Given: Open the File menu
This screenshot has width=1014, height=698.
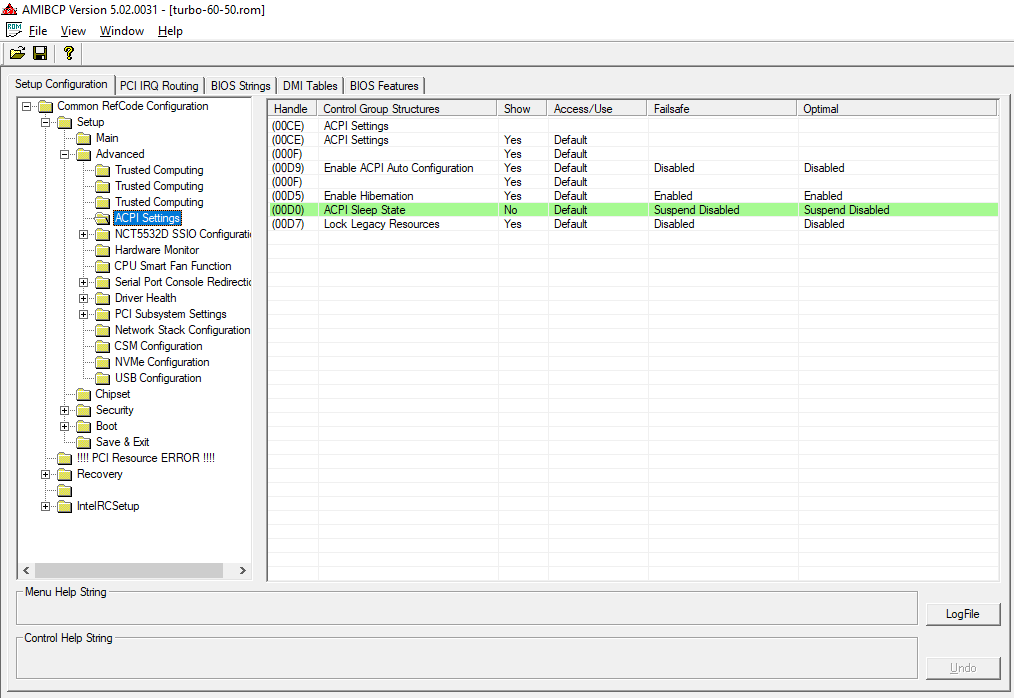Looking at the screenshot, I should point(38,30).
